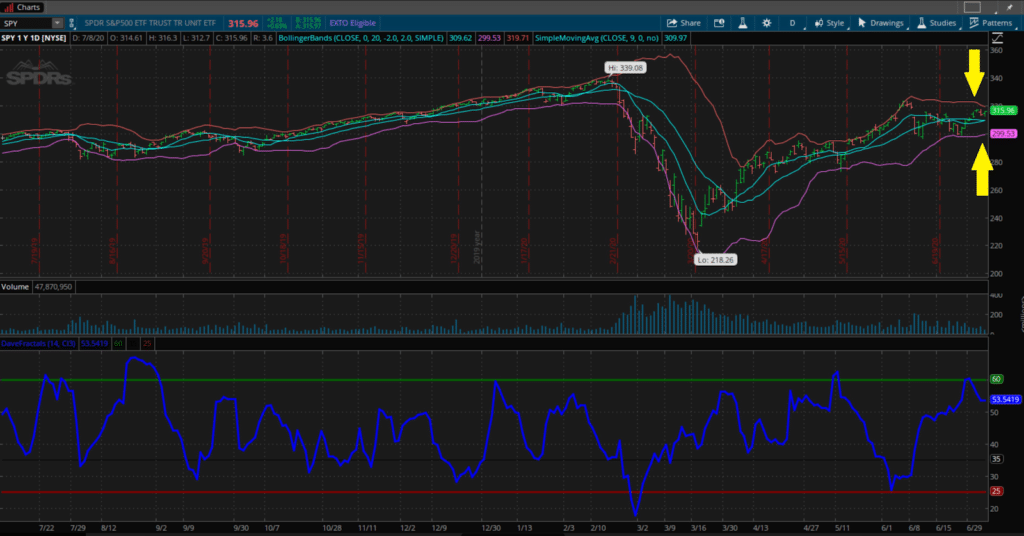Click the Bollinger upper band value 319.71
This screenshot has height=536, width=1024.
[x=517, y=38]
